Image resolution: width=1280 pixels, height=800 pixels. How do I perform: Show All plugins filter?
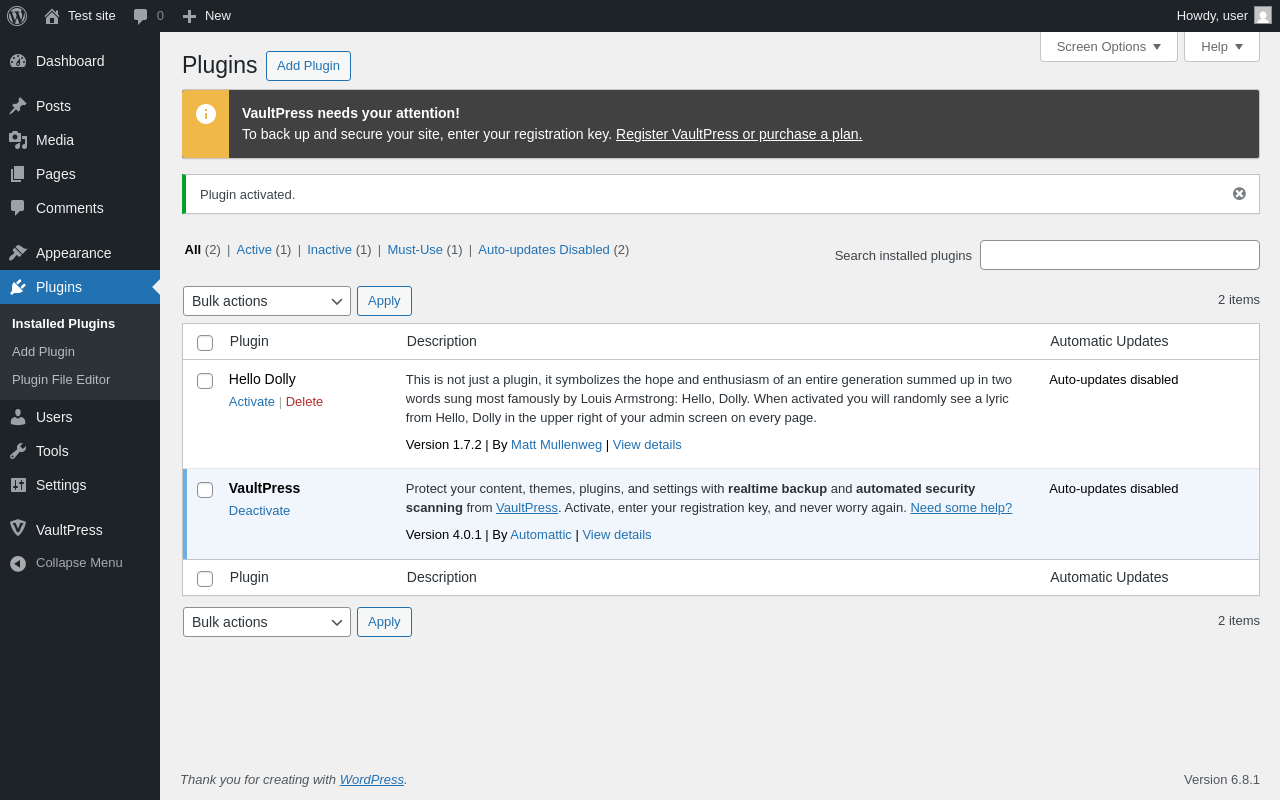tap(193, 250)
